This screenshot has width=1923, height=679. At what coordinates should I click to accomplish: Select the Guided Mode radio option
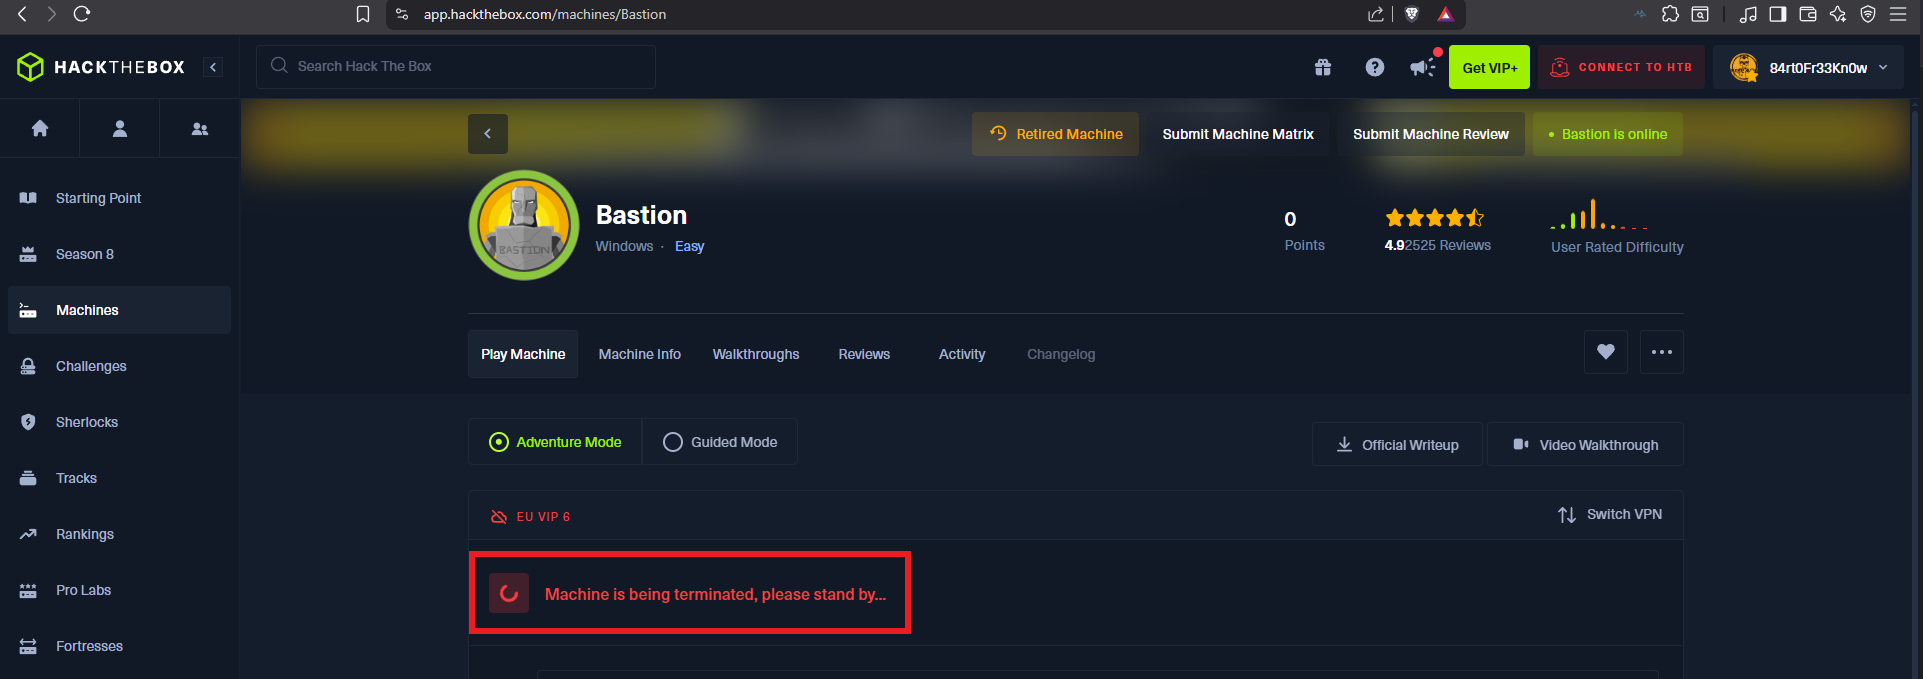pos(720,442)
